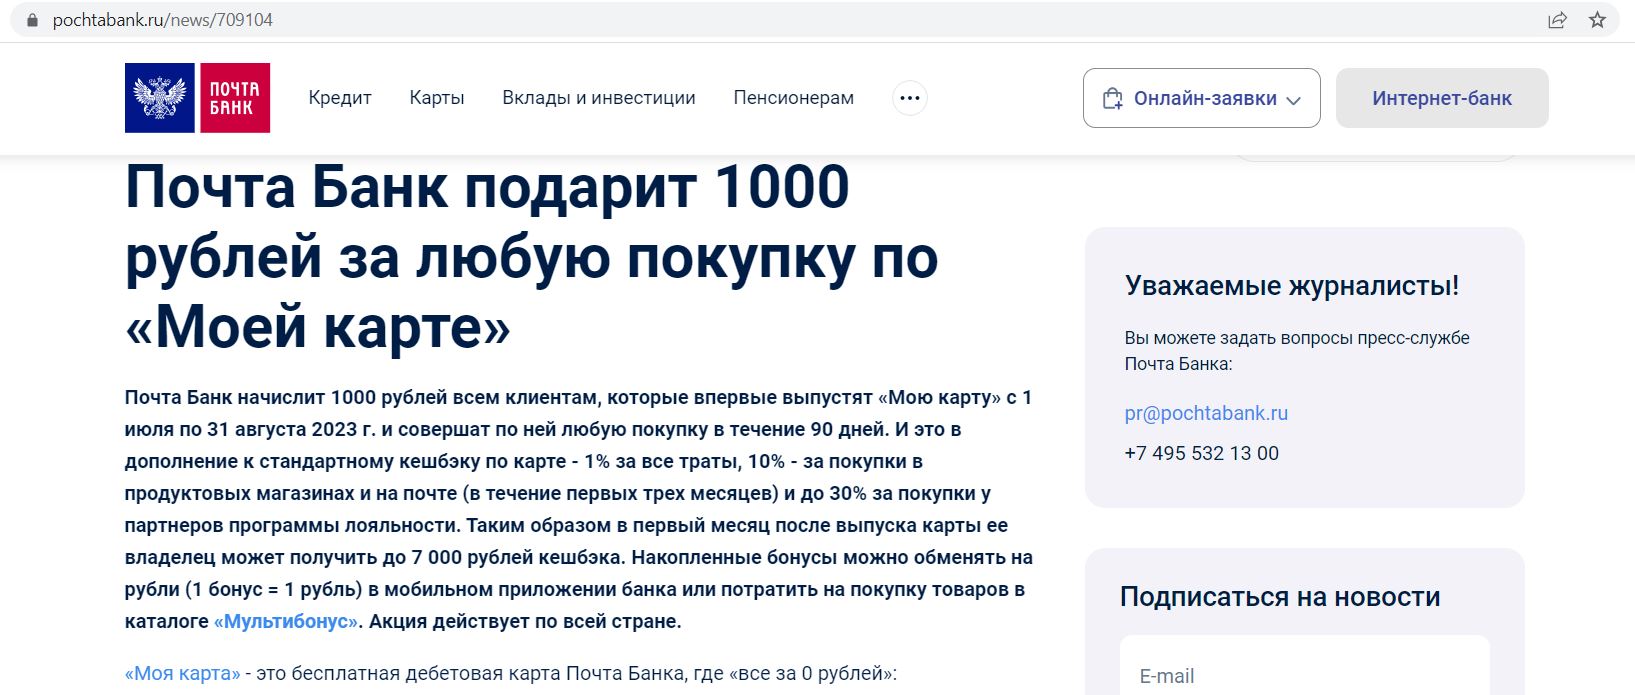Click the address bar URL pochtabank.ru/news/709104
The width and height of the screenshot is (1635, 695).
point(163,20)
